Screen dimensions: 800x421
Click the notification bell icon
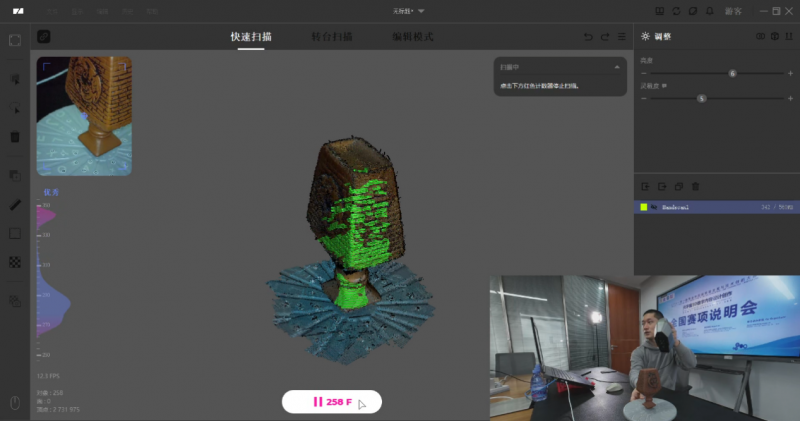[x=710, y=10]
